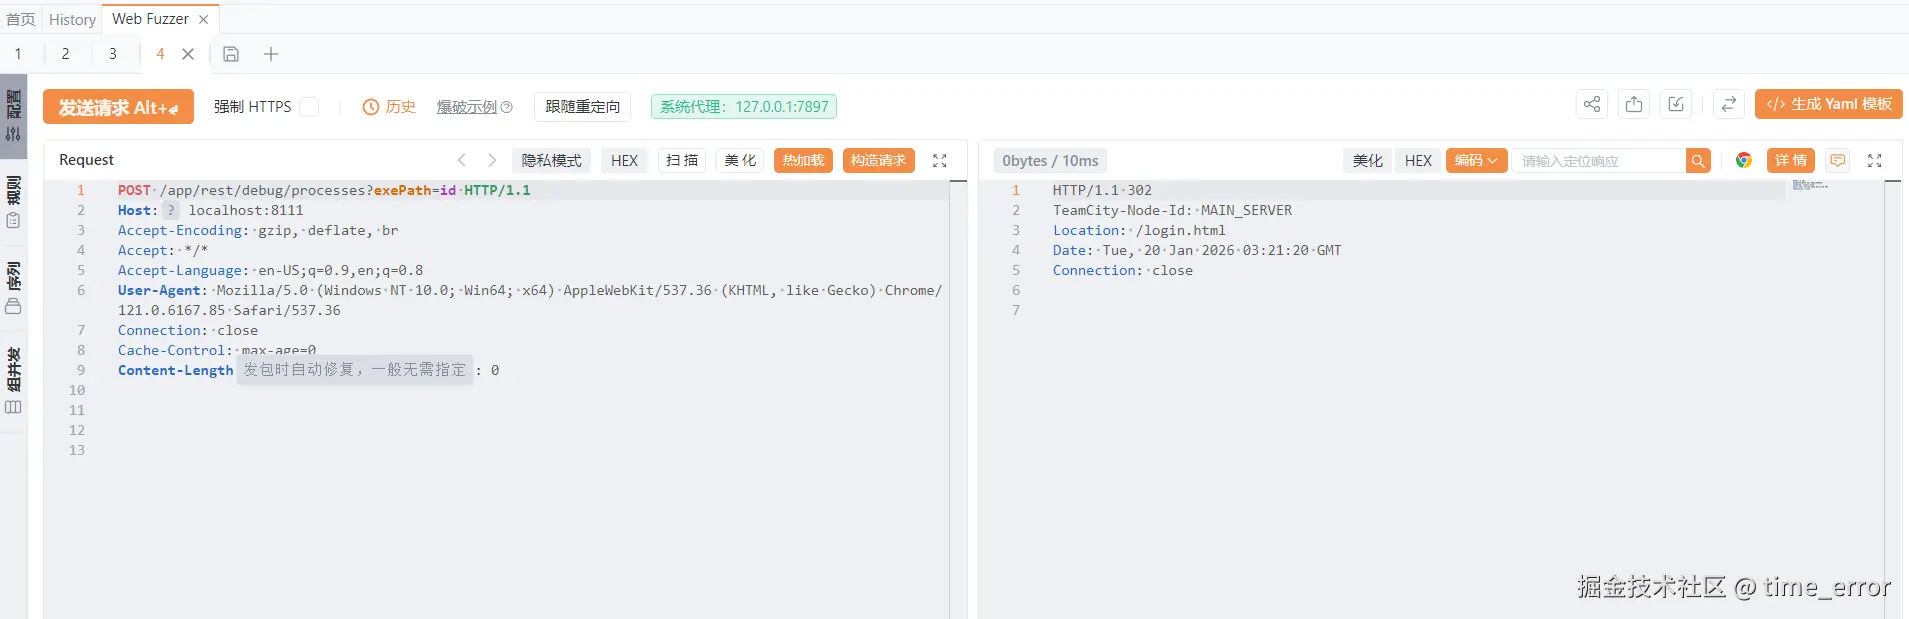Go to next request with right chevron
This screenshot has height=619, width=1909.
pyautogui.click(x=492, y=160)
